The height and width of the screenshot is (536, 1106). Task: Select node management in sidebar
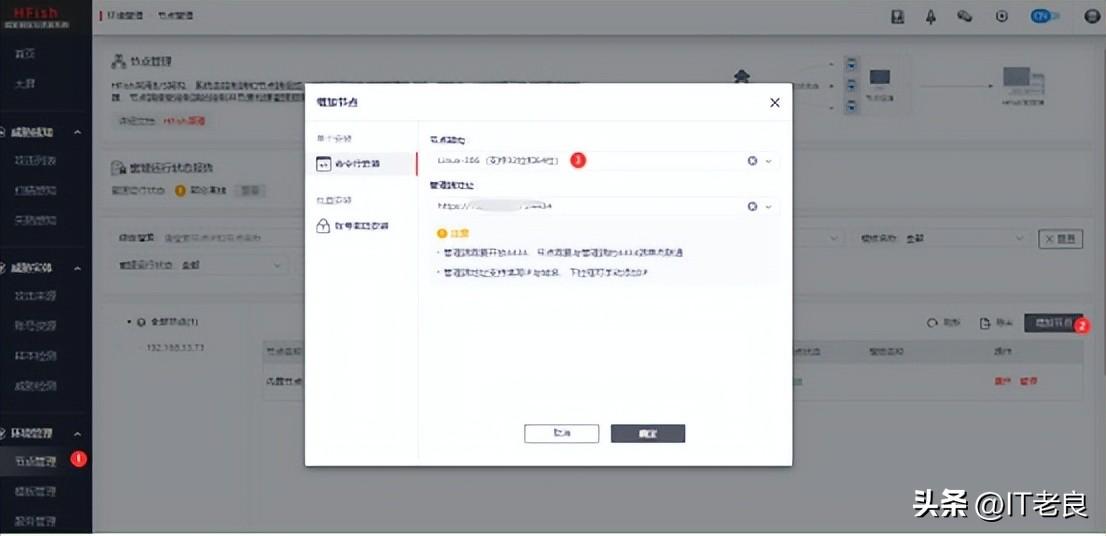tap(35, 462)
